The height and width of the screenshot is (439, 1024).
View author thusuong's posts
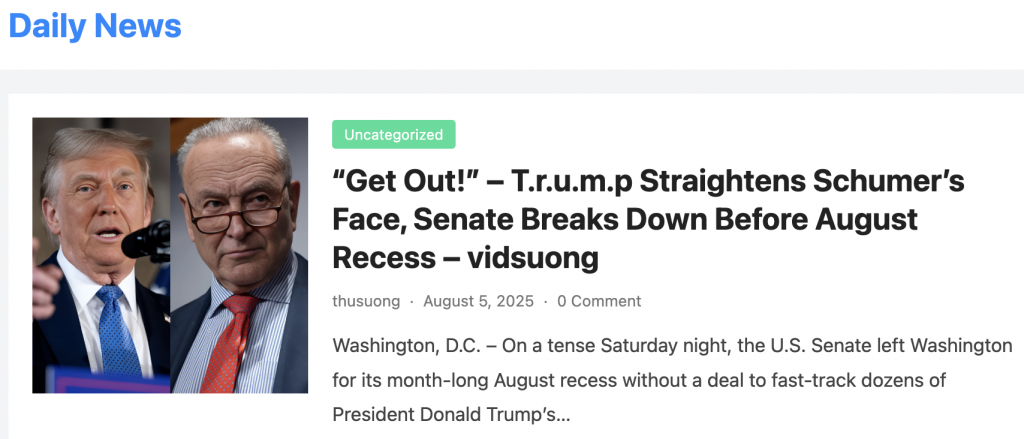click(x=366, y=301)
